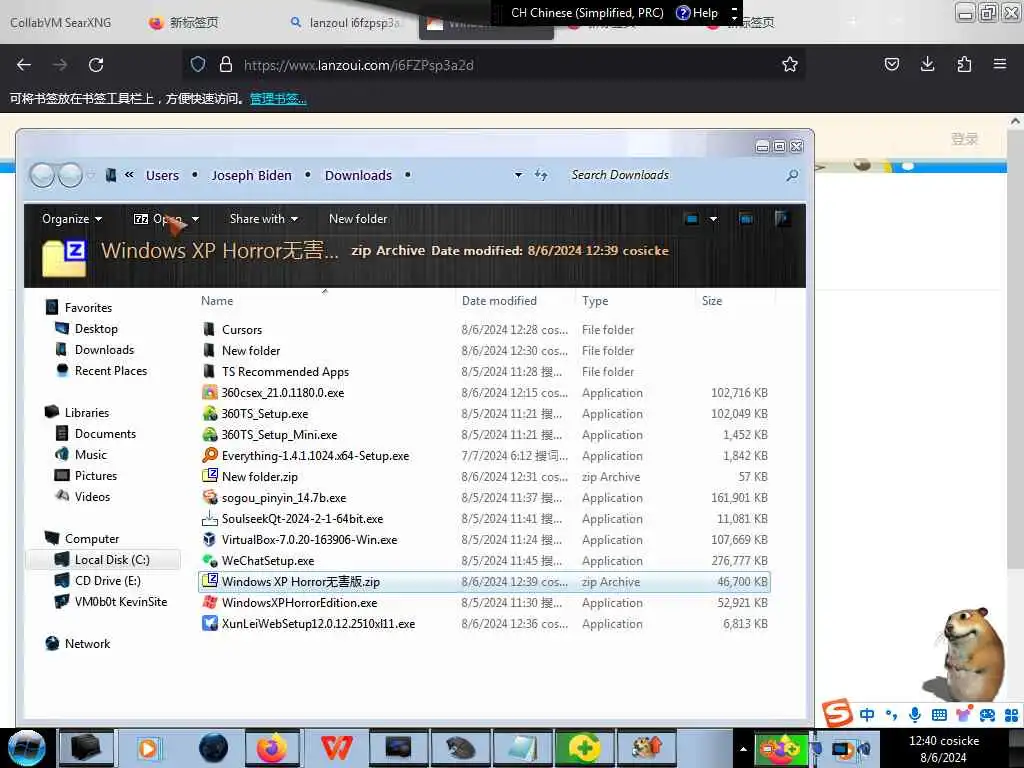This screenshot has width=1024, height=768.
Task: Select the TS Recommended Apps folder
Action: [285, 372]
